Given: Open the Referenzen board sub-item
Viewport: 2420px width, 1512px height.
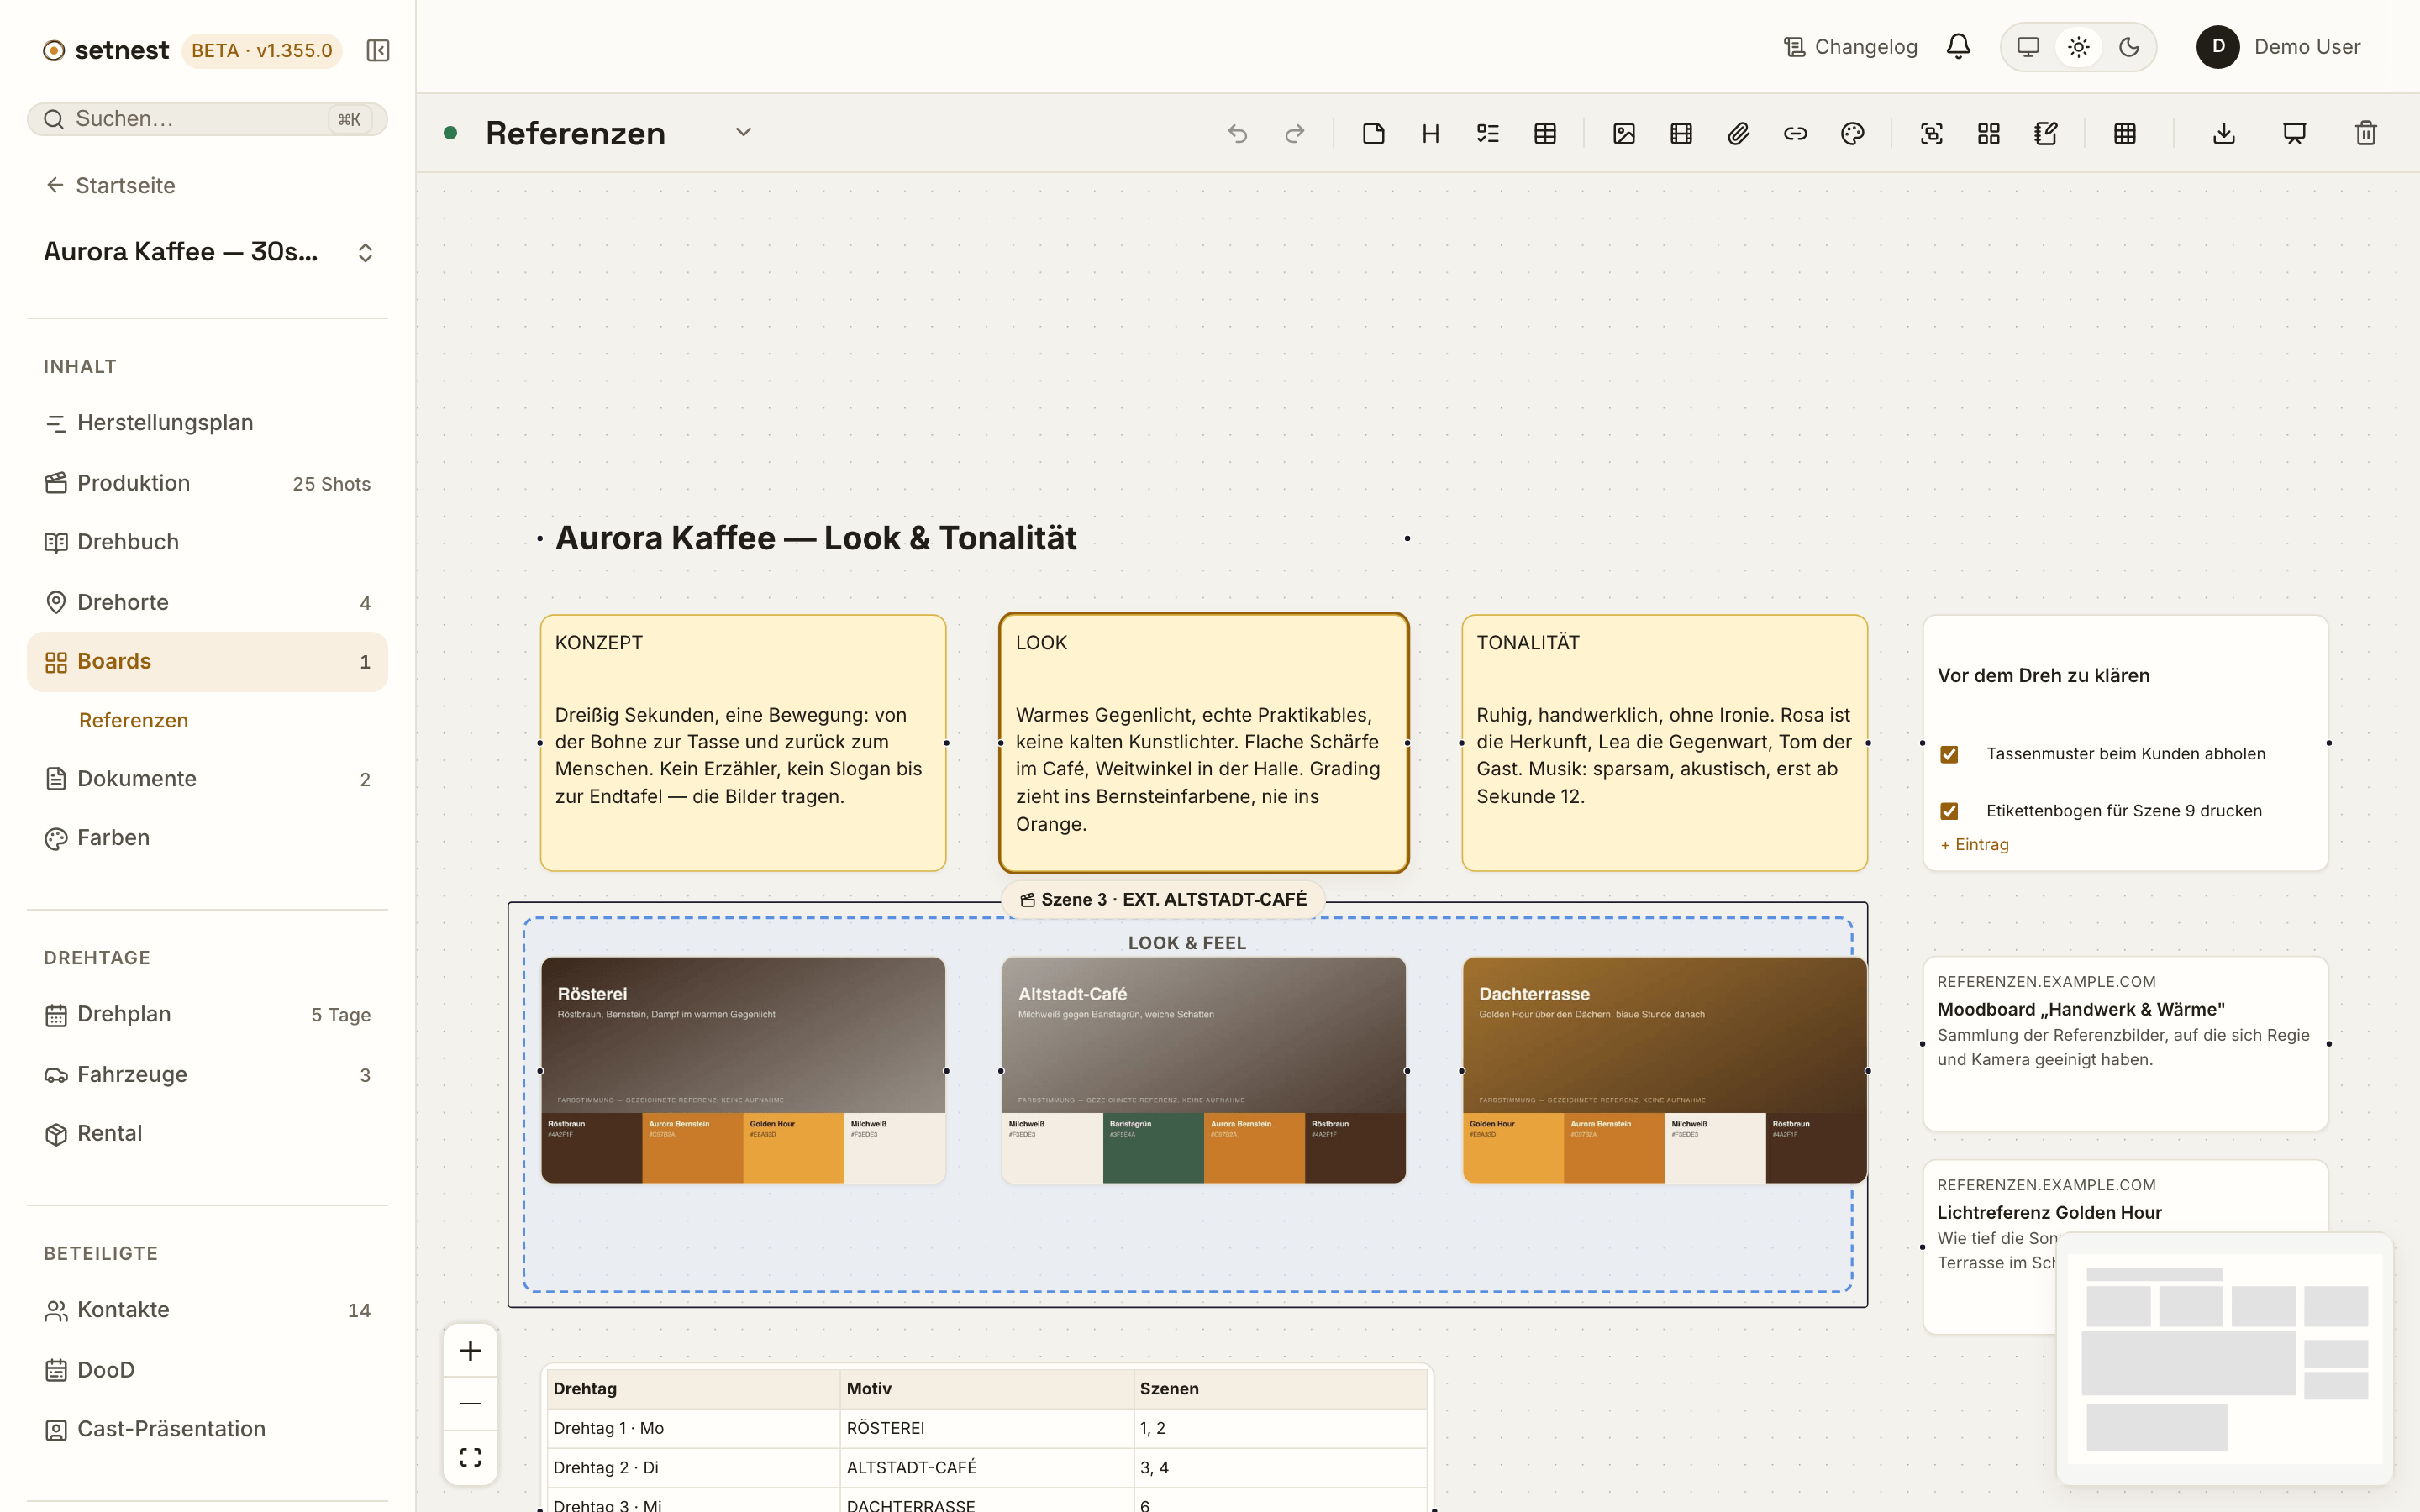Looking at the screenshot, I should [133, 720].
